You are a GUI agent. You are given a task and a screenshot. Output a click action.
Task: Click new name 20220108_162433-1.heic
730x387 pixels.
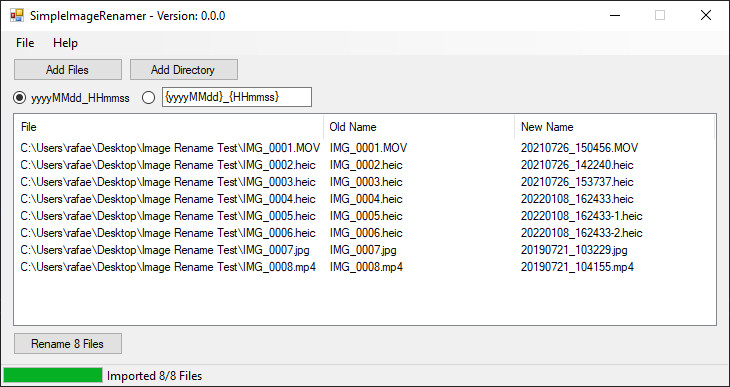[582, 216]
